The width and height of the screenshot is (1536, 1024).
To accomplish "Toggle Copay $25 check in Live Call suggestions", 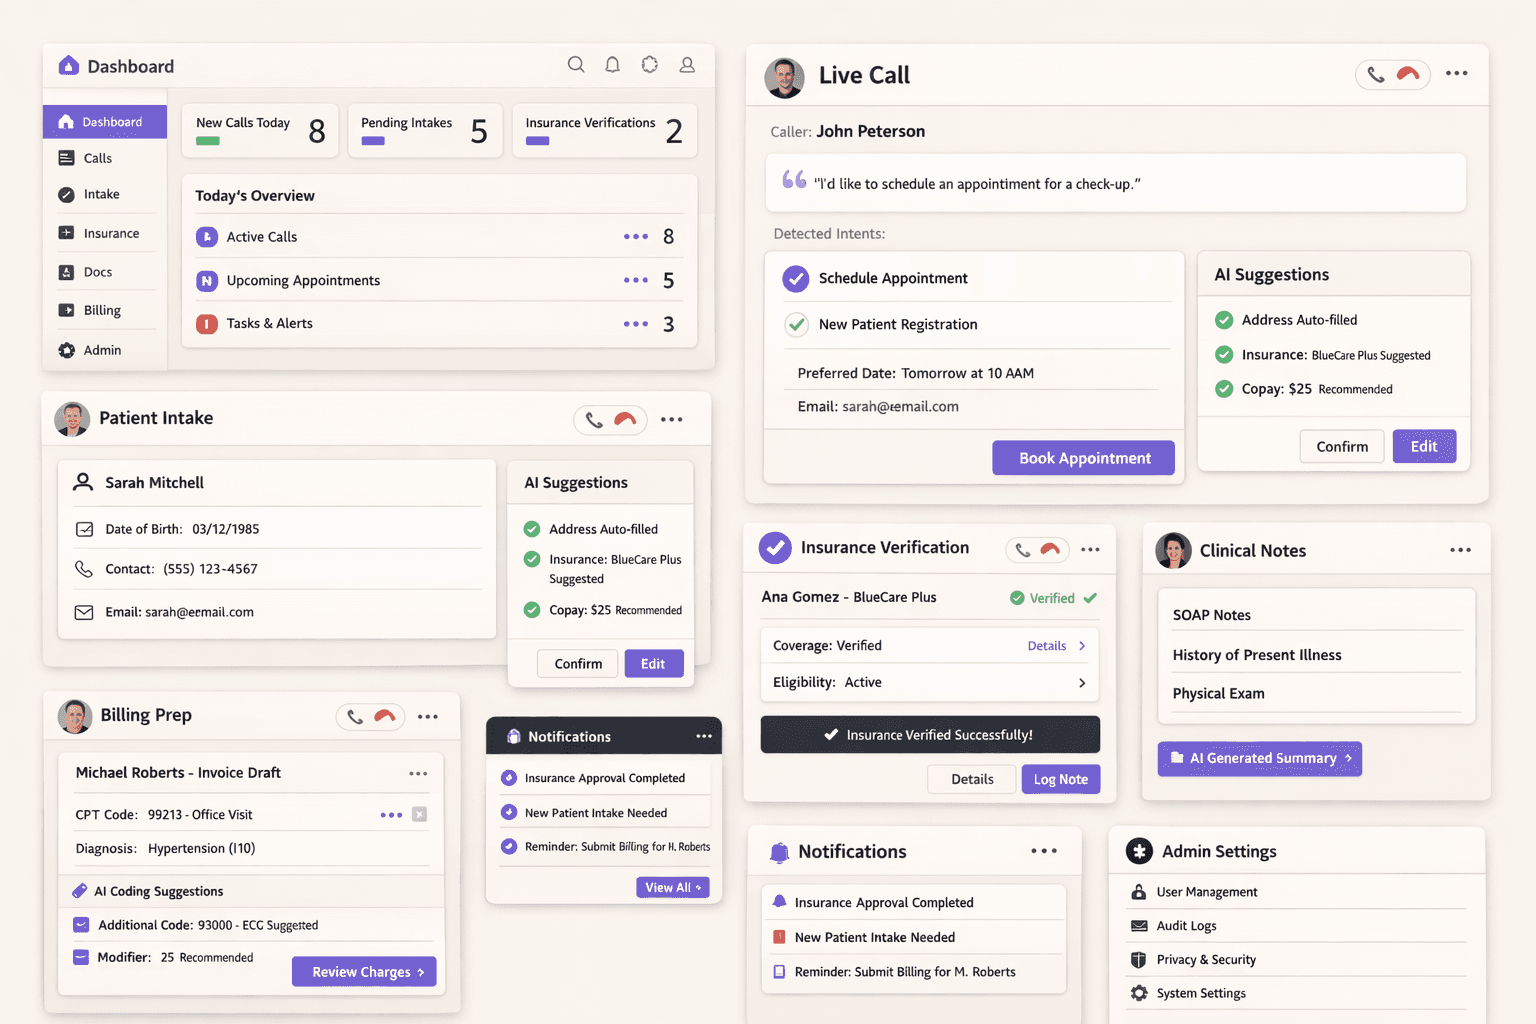I will click(1224, 389).
